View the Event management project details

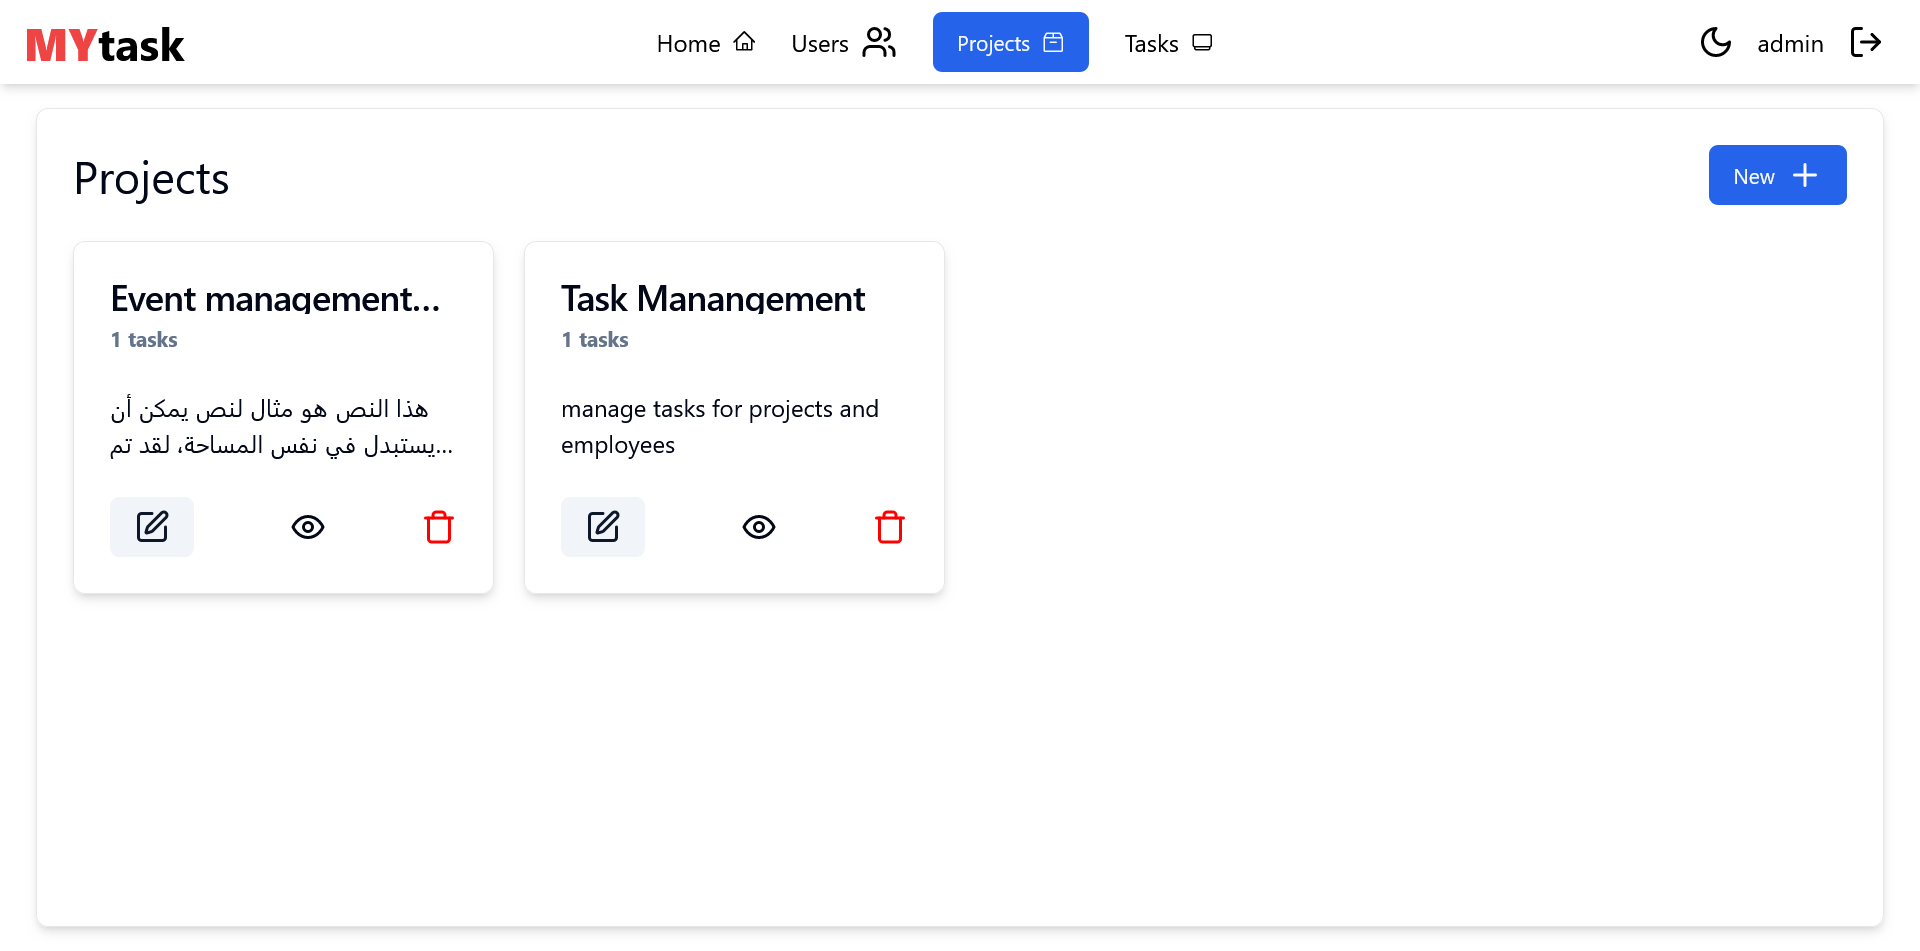(308, 527)
